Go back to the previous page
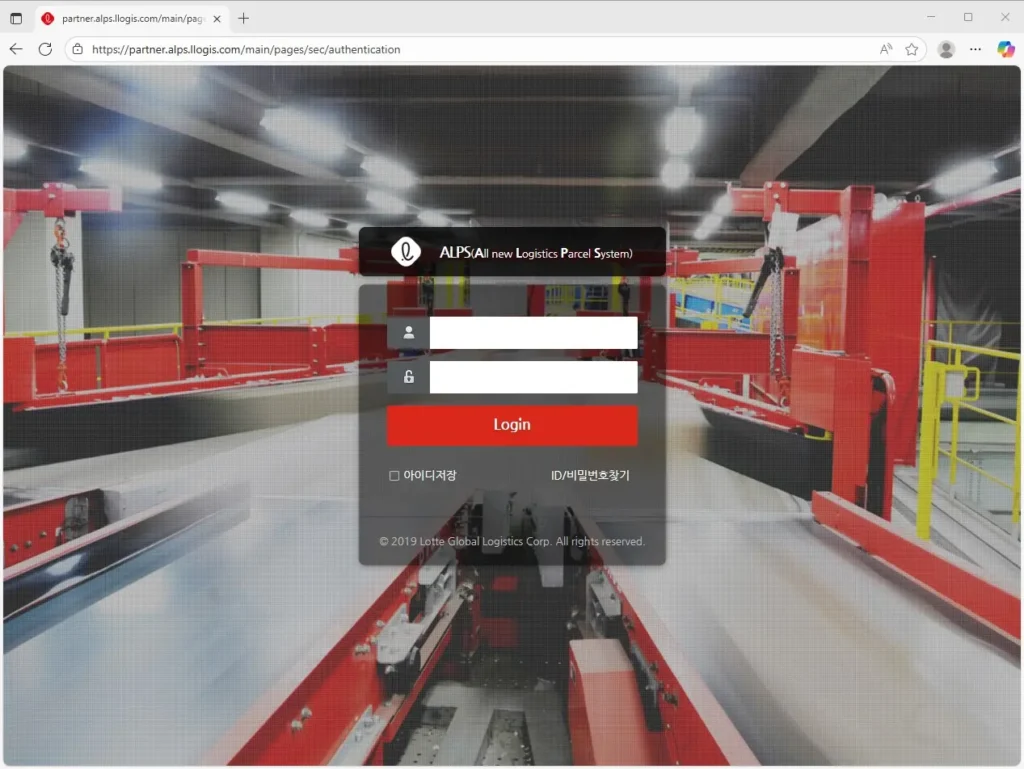The width and height of the screenshot is (1024, 769). pyautogui.click(x=16, y=49)
